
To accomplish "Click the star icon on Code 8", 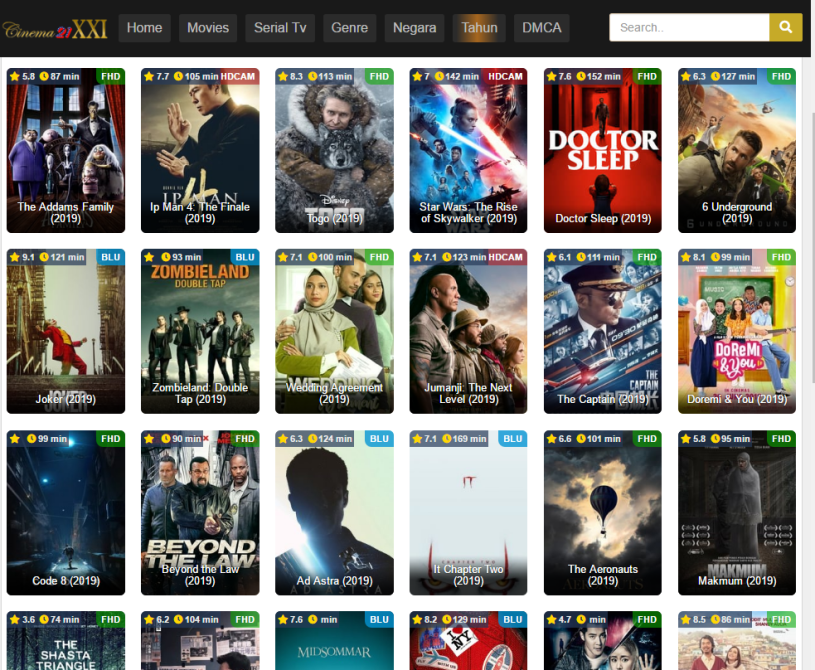I will coord(15,439).
